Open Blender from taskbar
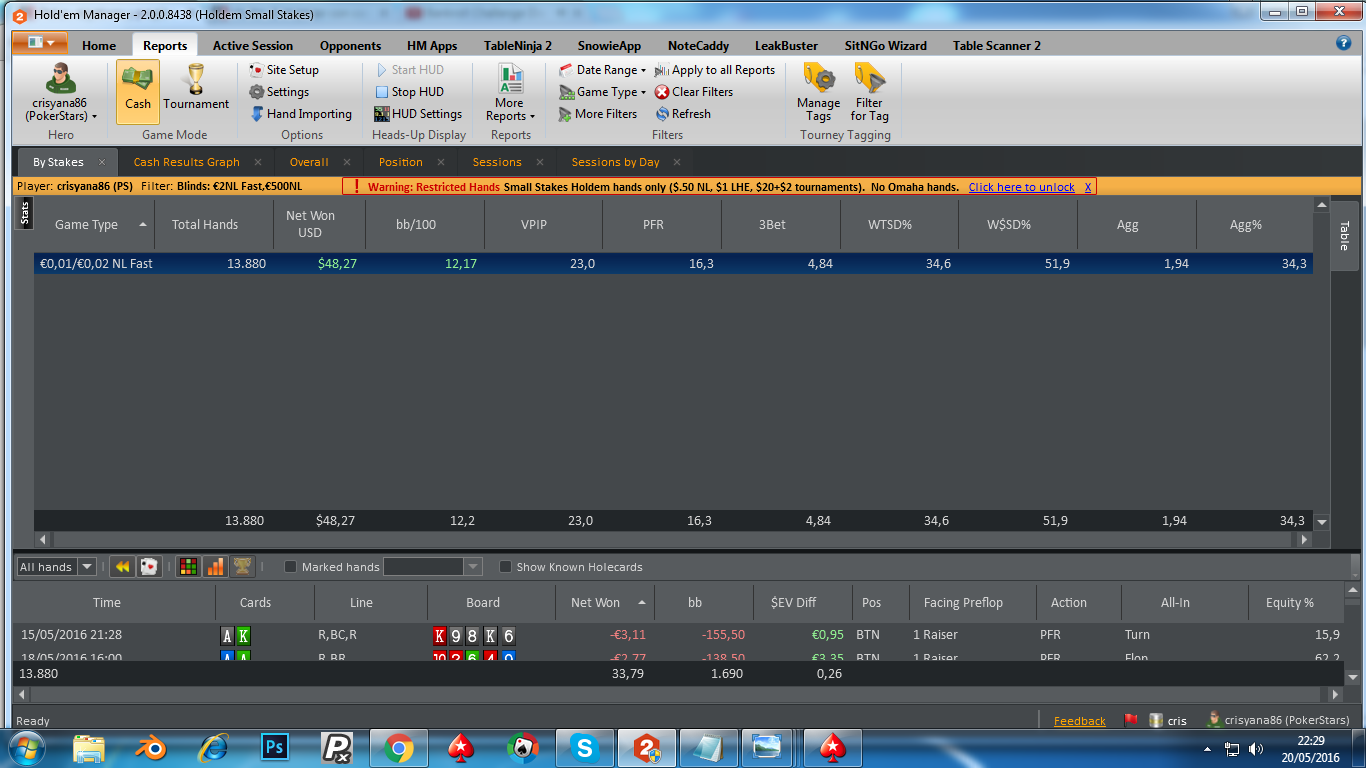The width and height of the screenshot is (1366, 768). [x=150, y=747]
